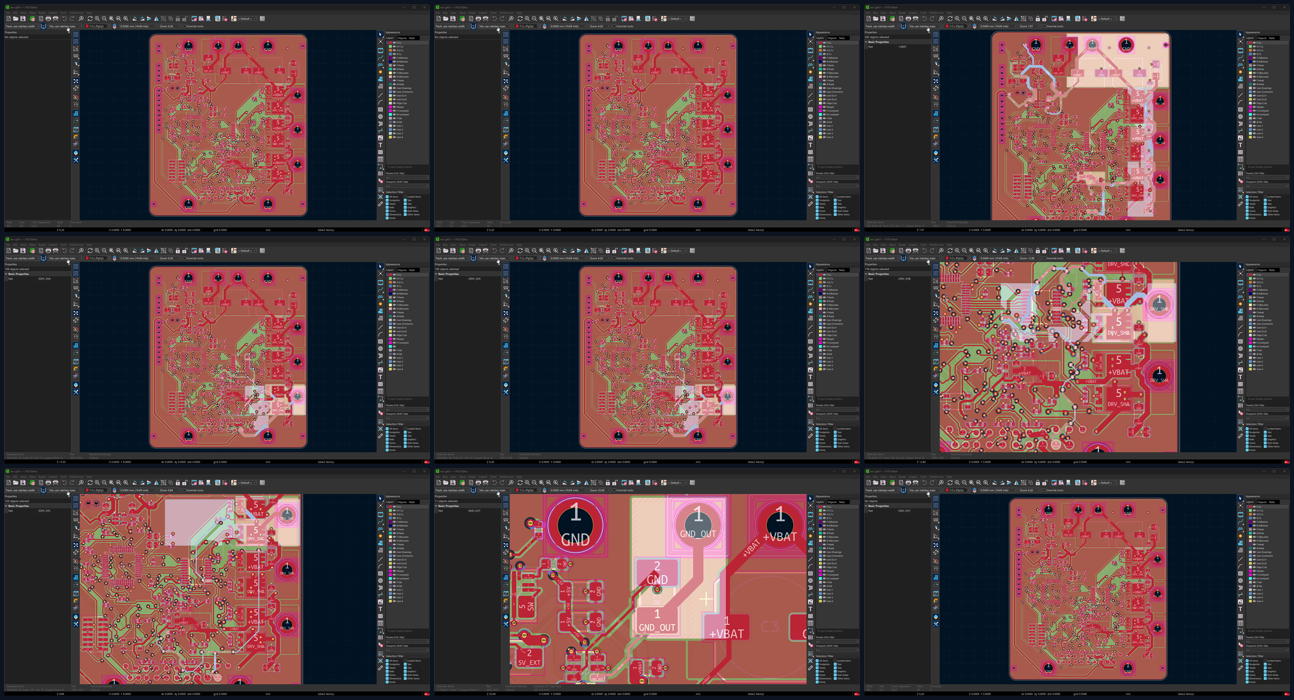The image size is (1294, 700).
Task: Open Footprint Editor icon in middle-left window
Action: (194, 250)
